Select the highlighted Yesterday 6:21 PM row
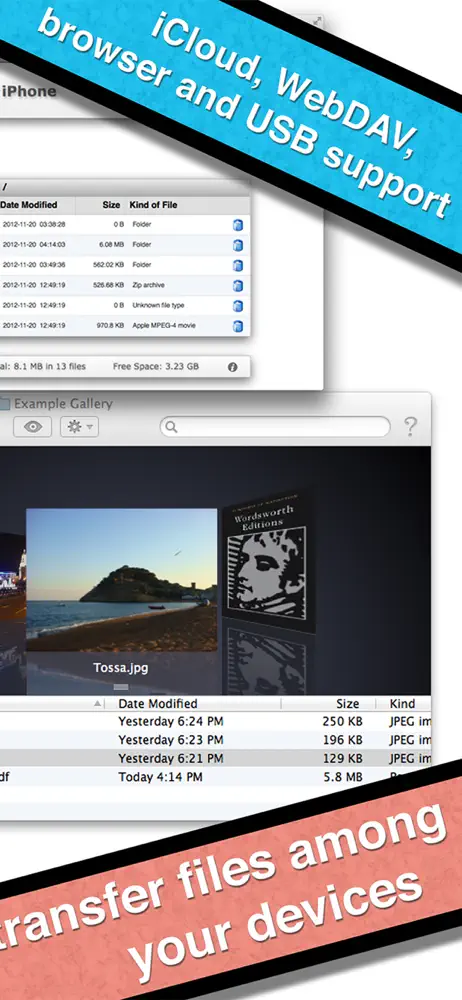462x1000 pixels. pyautogui.click(x=216, y=758)
